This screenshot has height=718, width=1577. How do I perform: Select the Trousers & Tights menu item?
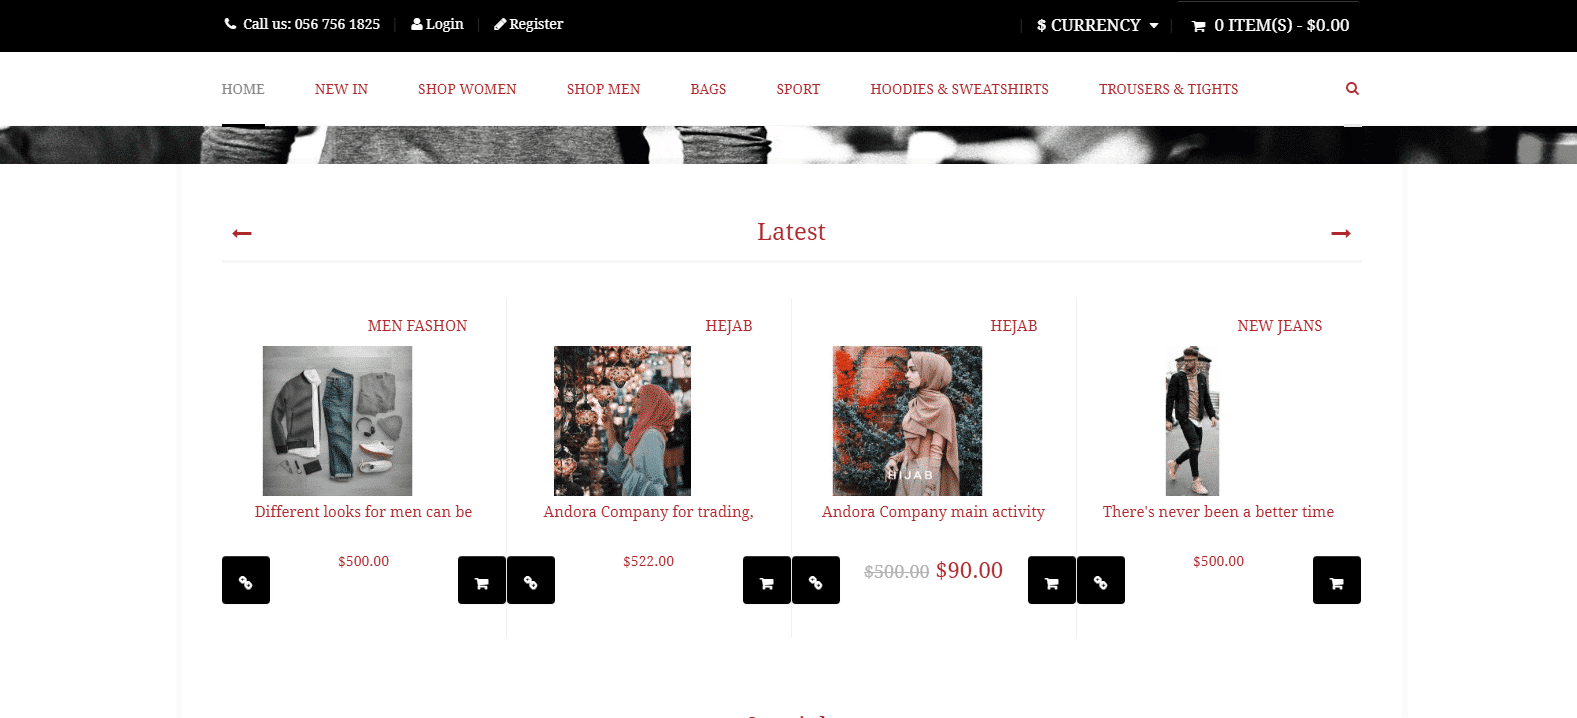click(x=1168, y=89)
